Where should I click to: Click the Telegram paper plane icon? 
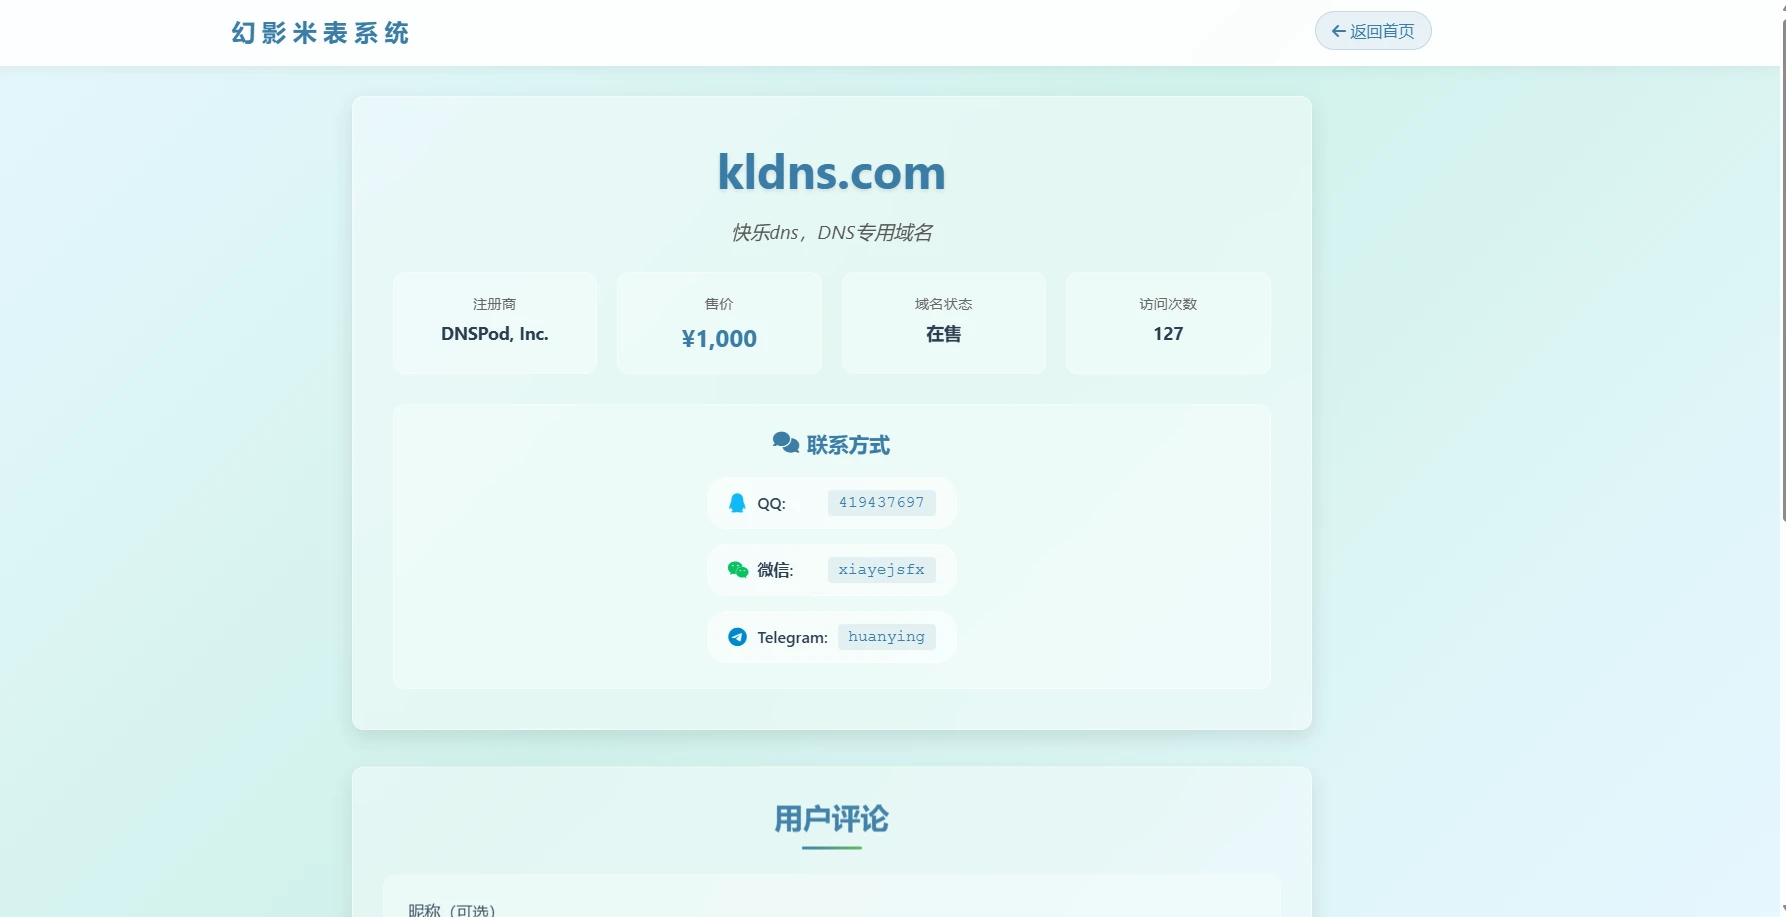[x=737, y=637]
